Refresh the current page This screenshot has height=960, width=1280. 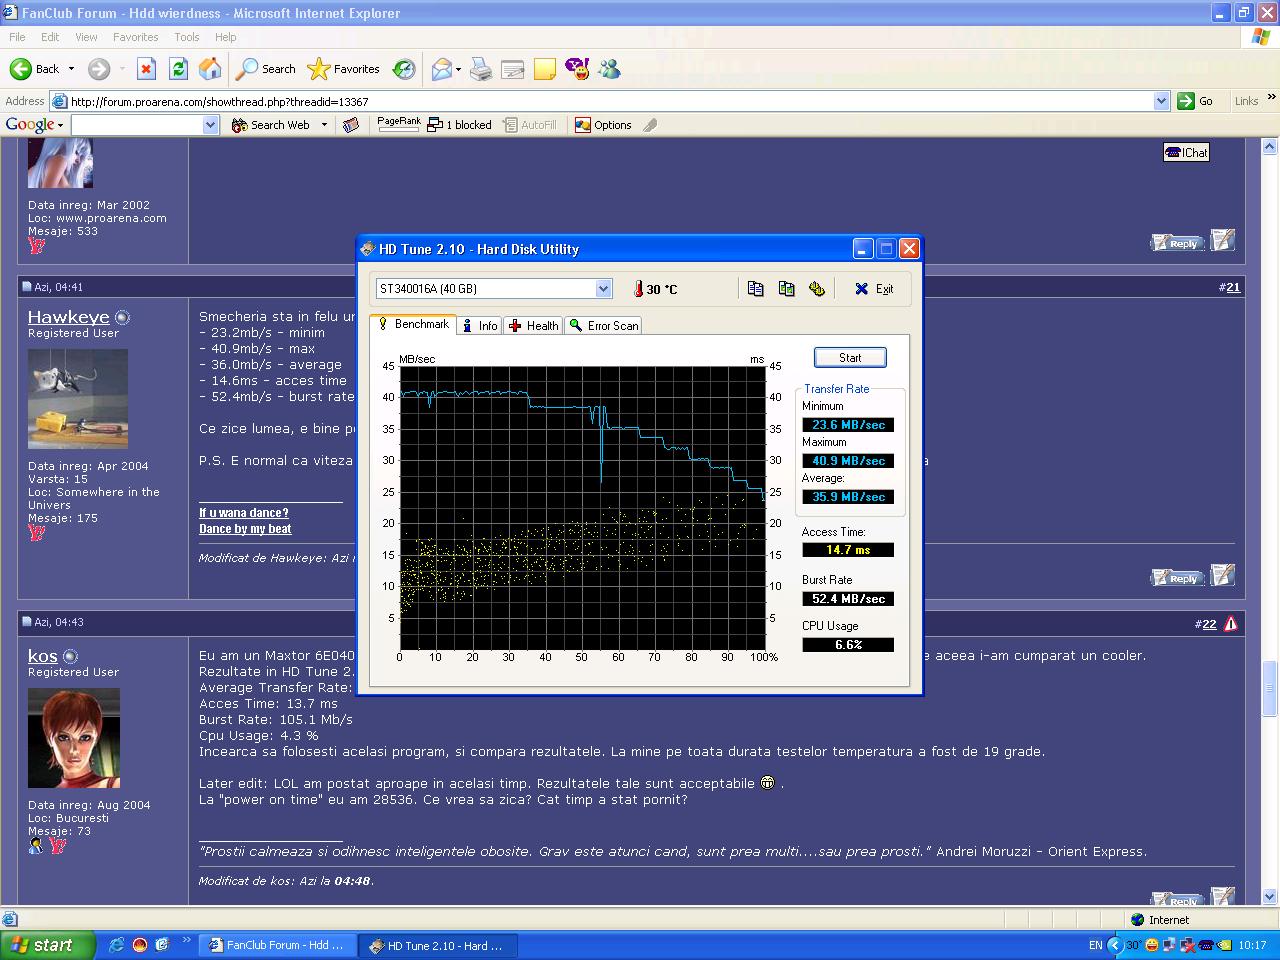[178, 69]
